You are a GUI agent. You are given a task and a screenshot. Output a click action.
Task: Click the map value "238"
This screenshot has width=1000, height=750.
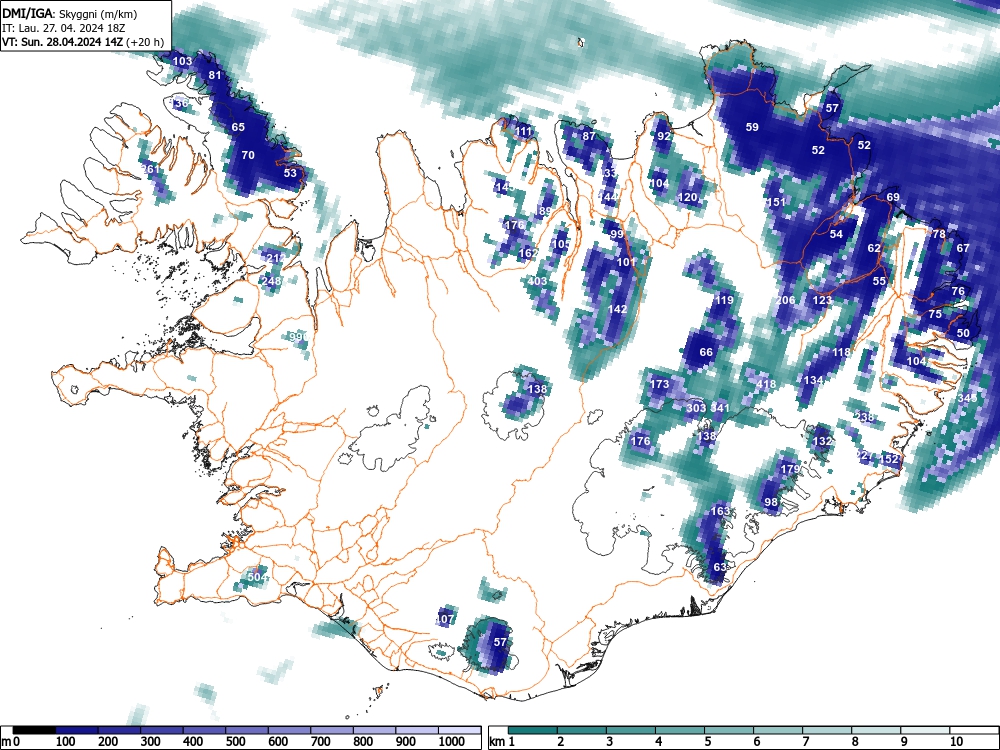pyautogui.click(x=865, y=418)
